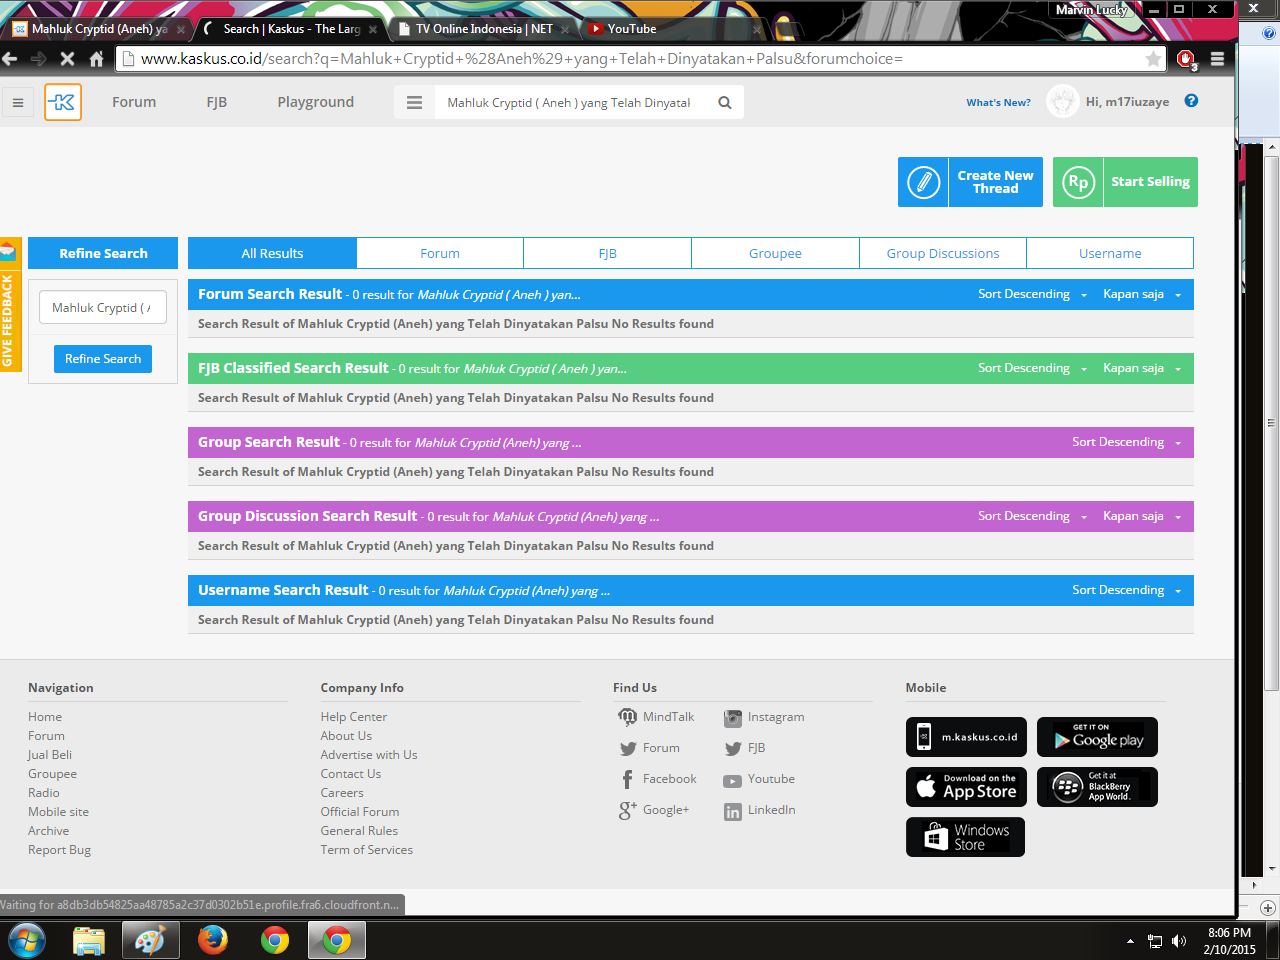1280x960 pixels.
Task: Open the Jual Beli footer link
Action: tap(50, 755)
